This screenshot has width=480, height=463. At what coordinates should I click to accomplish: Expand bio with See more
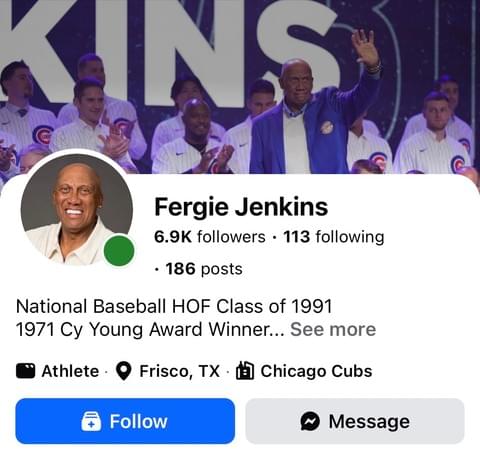point(333,329)
